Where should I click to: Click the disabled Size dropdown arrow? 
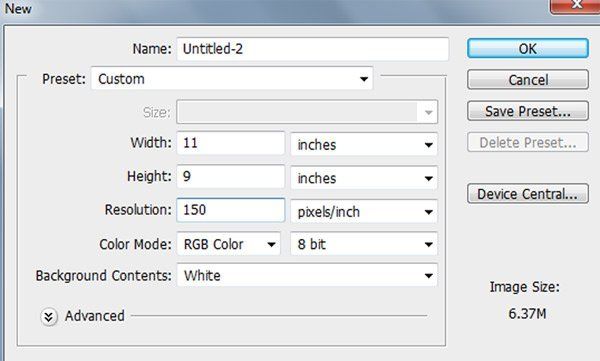tap(428, 112)
